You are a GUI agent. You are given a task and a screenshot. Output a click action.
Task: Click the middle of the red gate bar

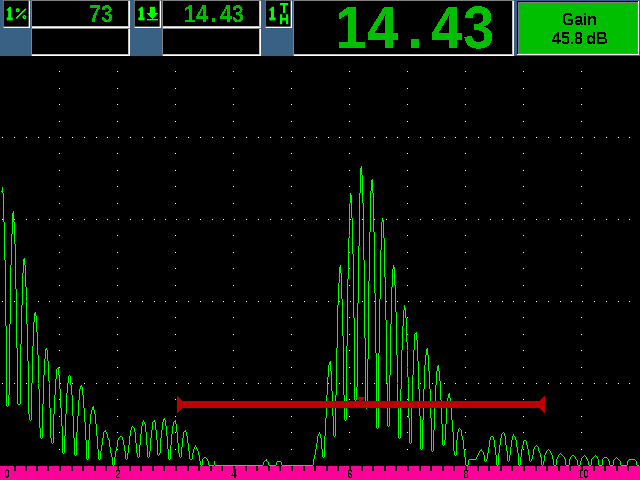point(360,404)
